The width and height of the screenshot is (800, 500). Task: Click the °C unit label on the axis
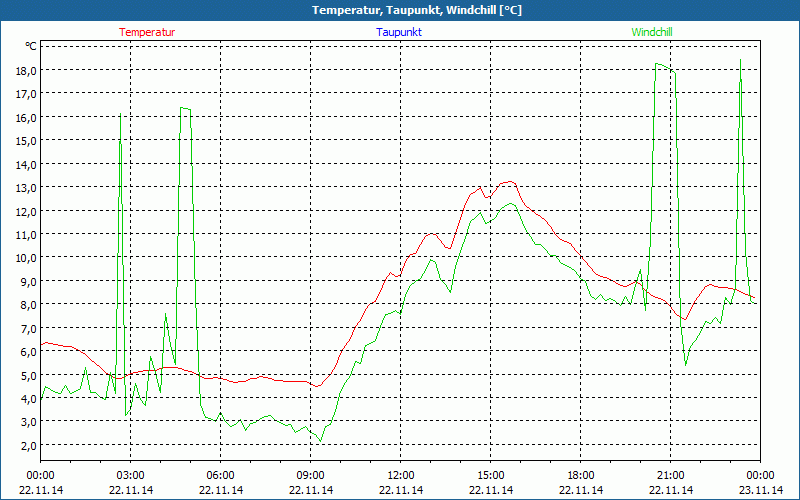click(x=31, y=46)
